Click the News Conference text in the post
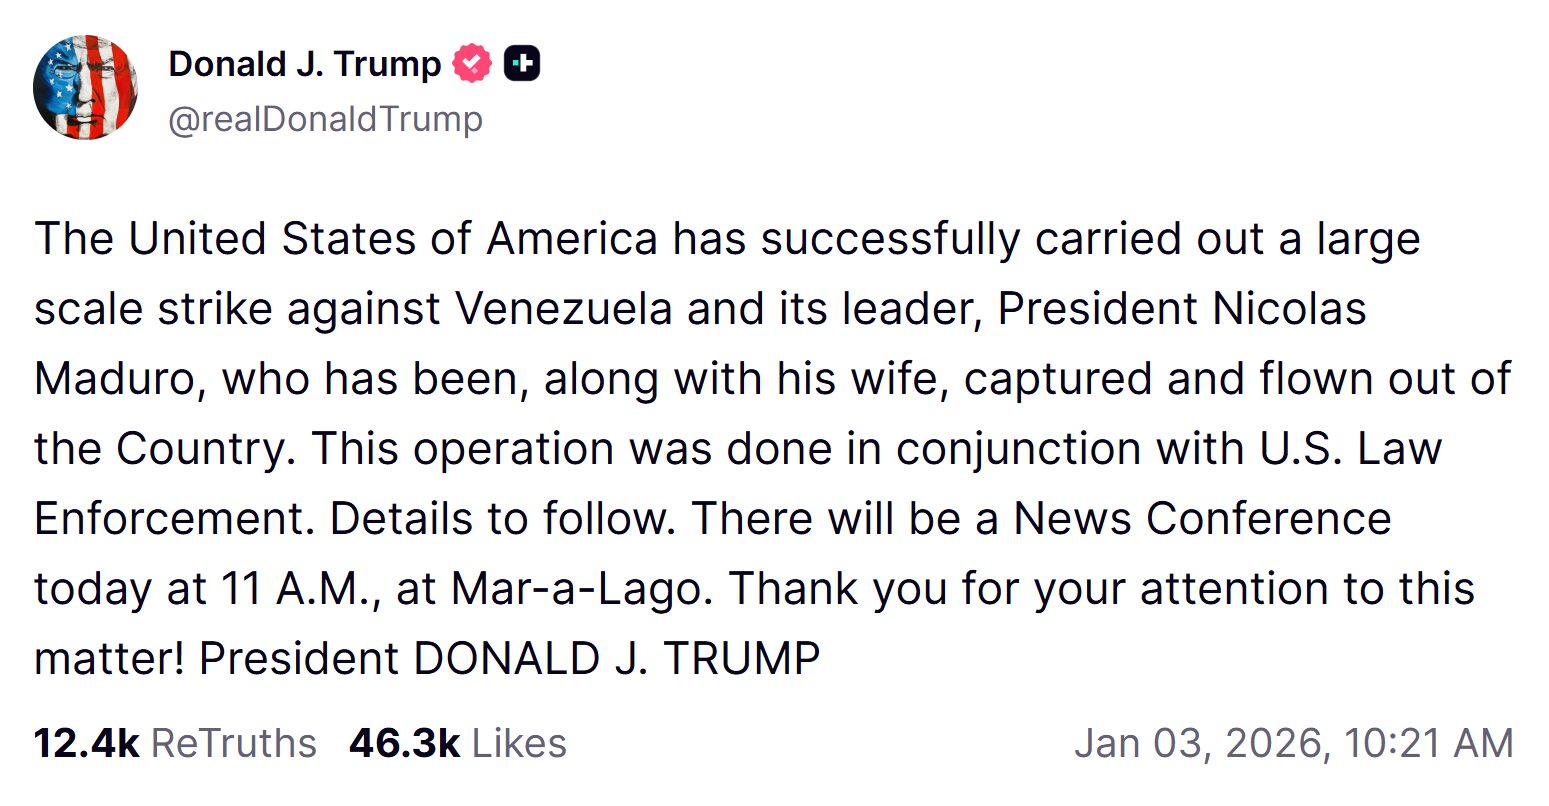Viewport: 1549px width, 806px height. tap(1202, 519)
